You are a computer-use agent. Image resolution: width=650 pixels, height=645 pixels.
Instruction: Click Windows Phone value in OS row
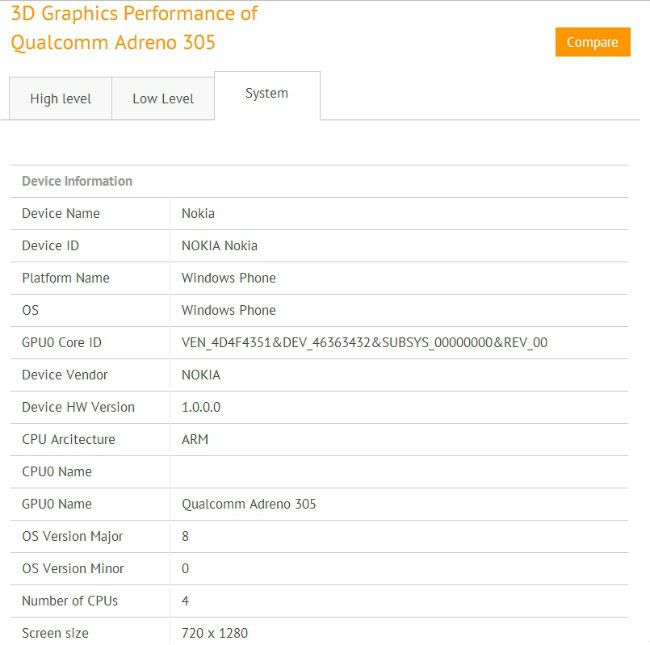(228, 310)
